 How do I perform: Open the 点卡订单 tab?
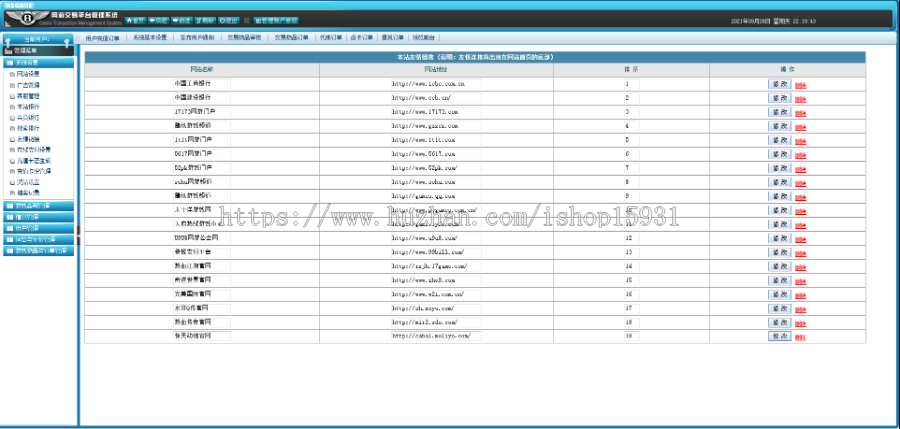362,38
